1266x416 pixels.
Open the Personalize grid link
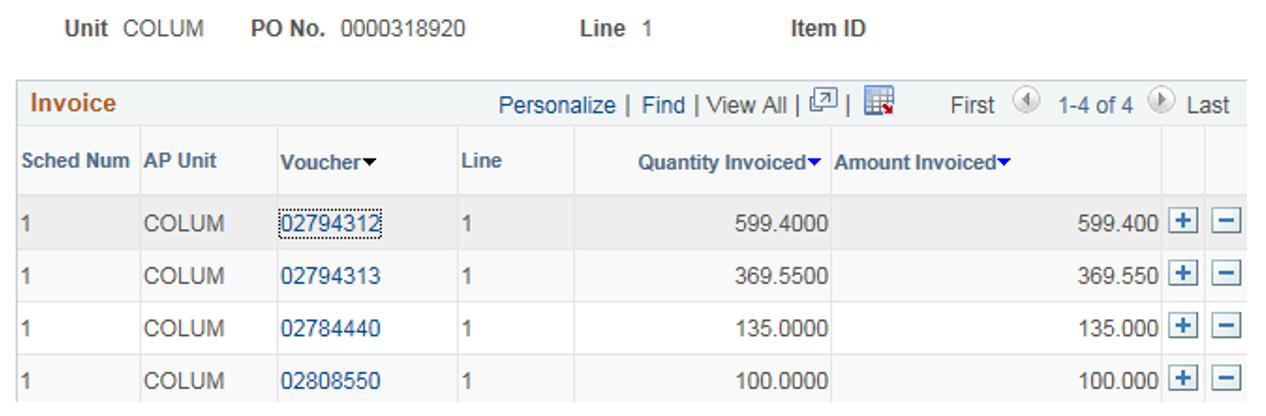[x=557, y=105]
